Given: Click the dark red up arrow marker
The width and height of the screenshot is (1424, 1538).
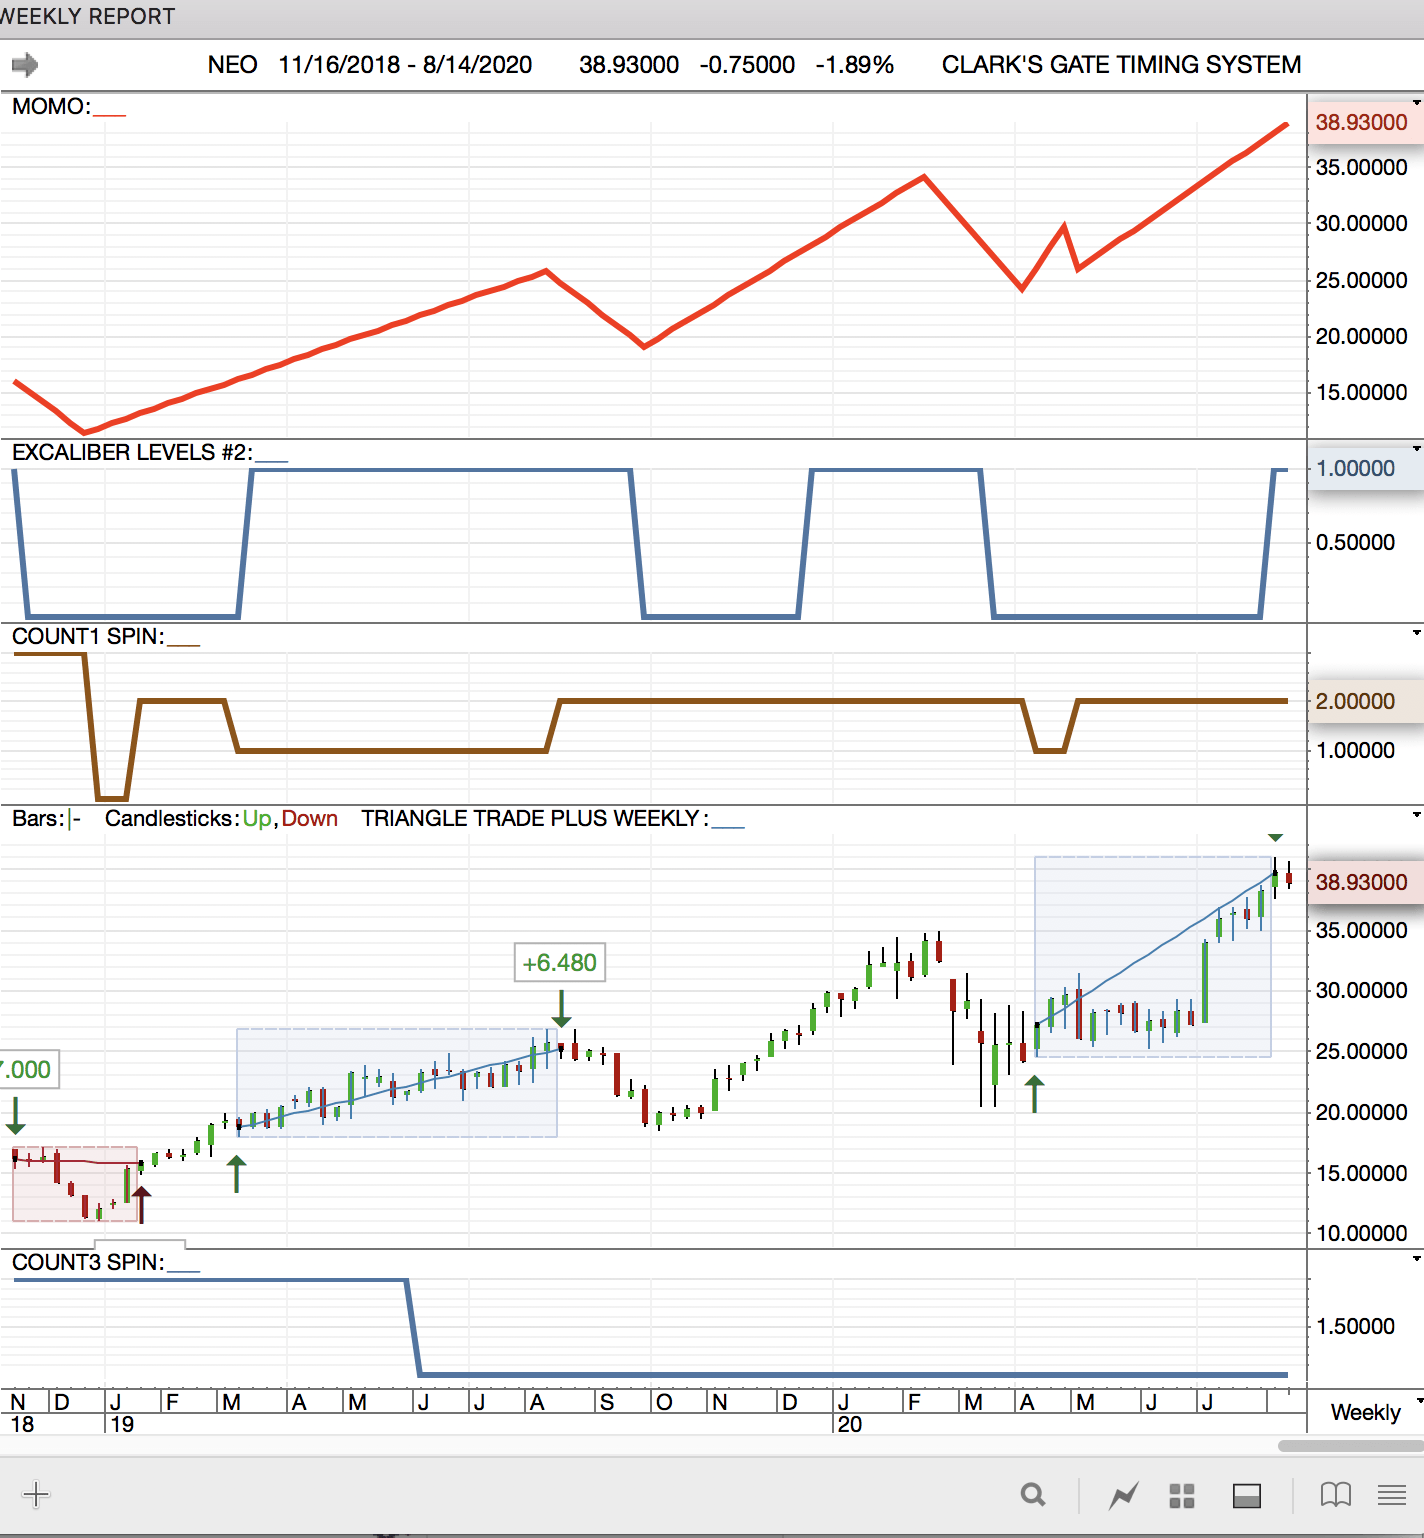Looking at the screenshot, I should point(142,1205).
